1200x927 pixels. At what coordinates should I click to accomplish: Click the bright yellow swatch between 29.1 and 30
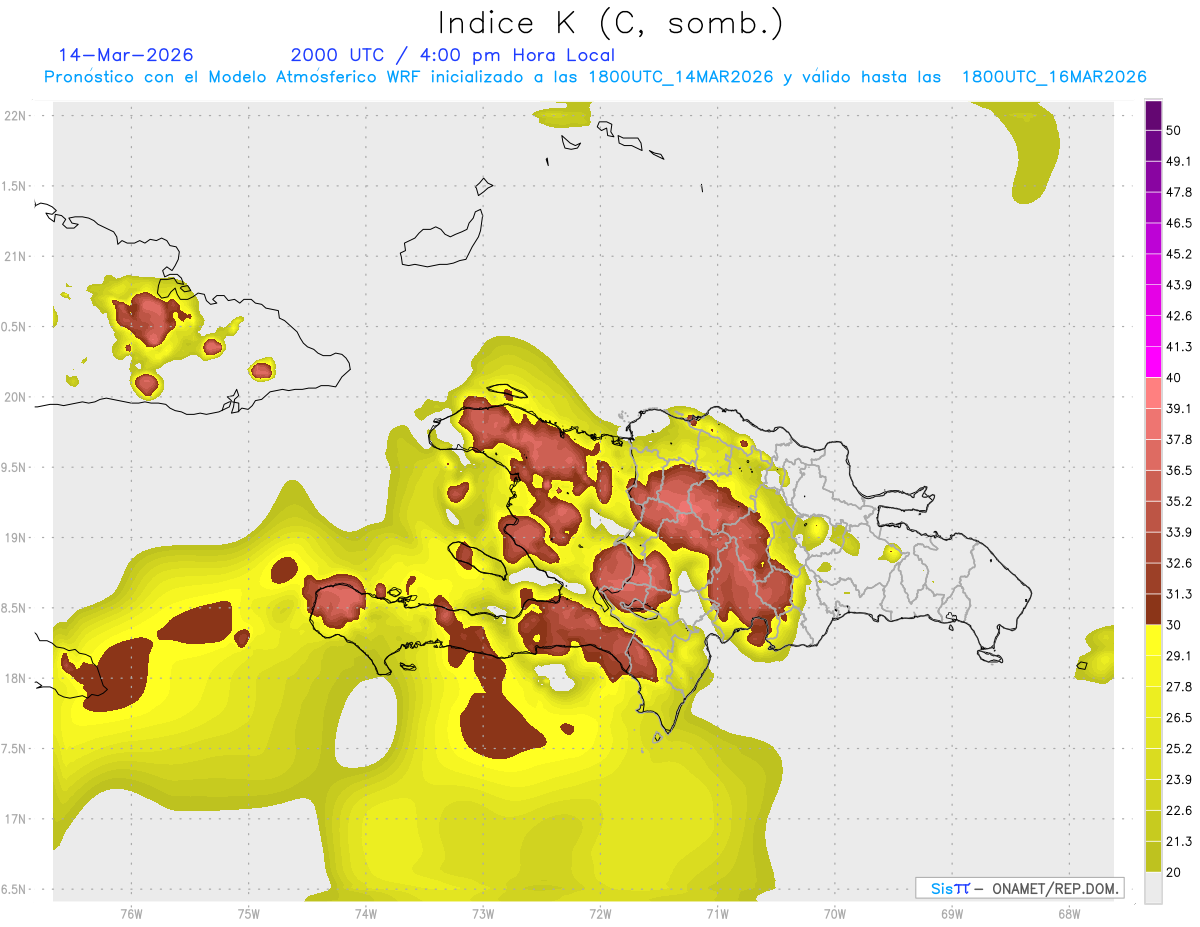coord(1153,640)
